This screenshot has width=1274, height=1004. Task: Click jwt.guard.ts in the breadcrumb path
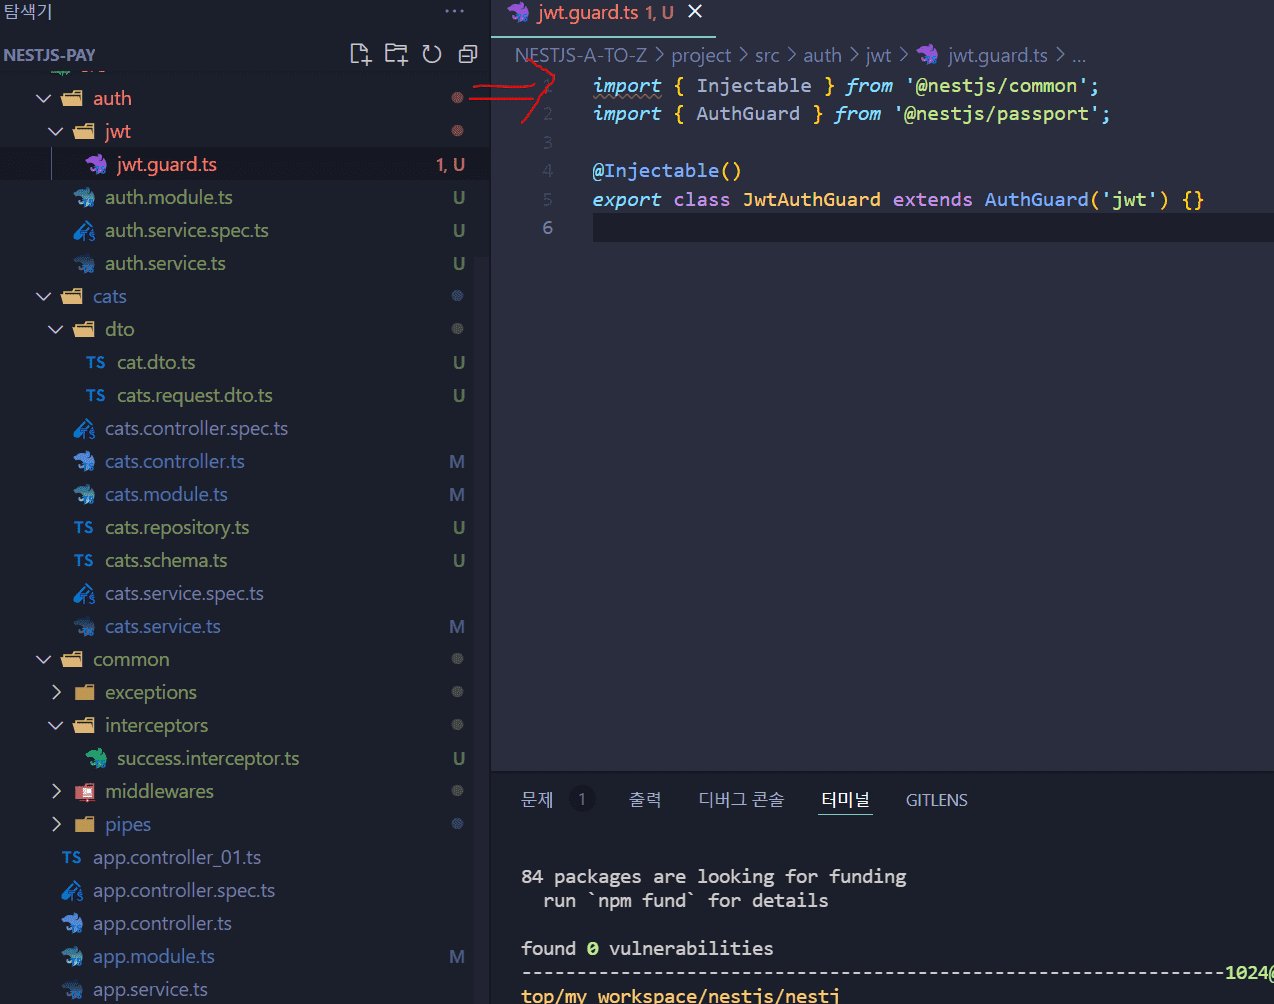pyautogui.click(x=997, y=55)
